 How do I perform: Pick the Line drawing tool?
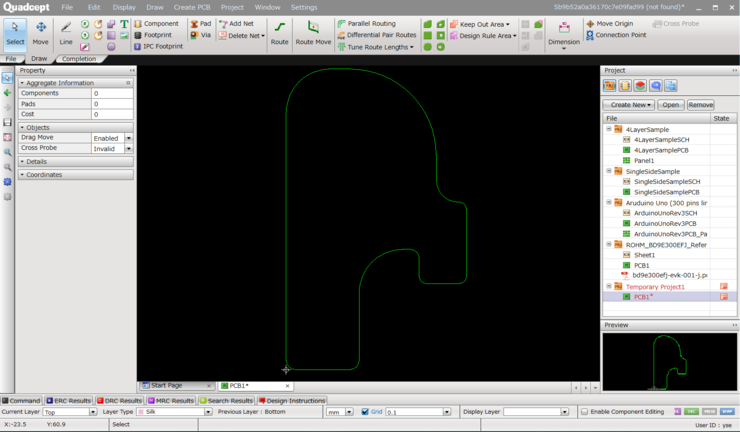[66, 34]
